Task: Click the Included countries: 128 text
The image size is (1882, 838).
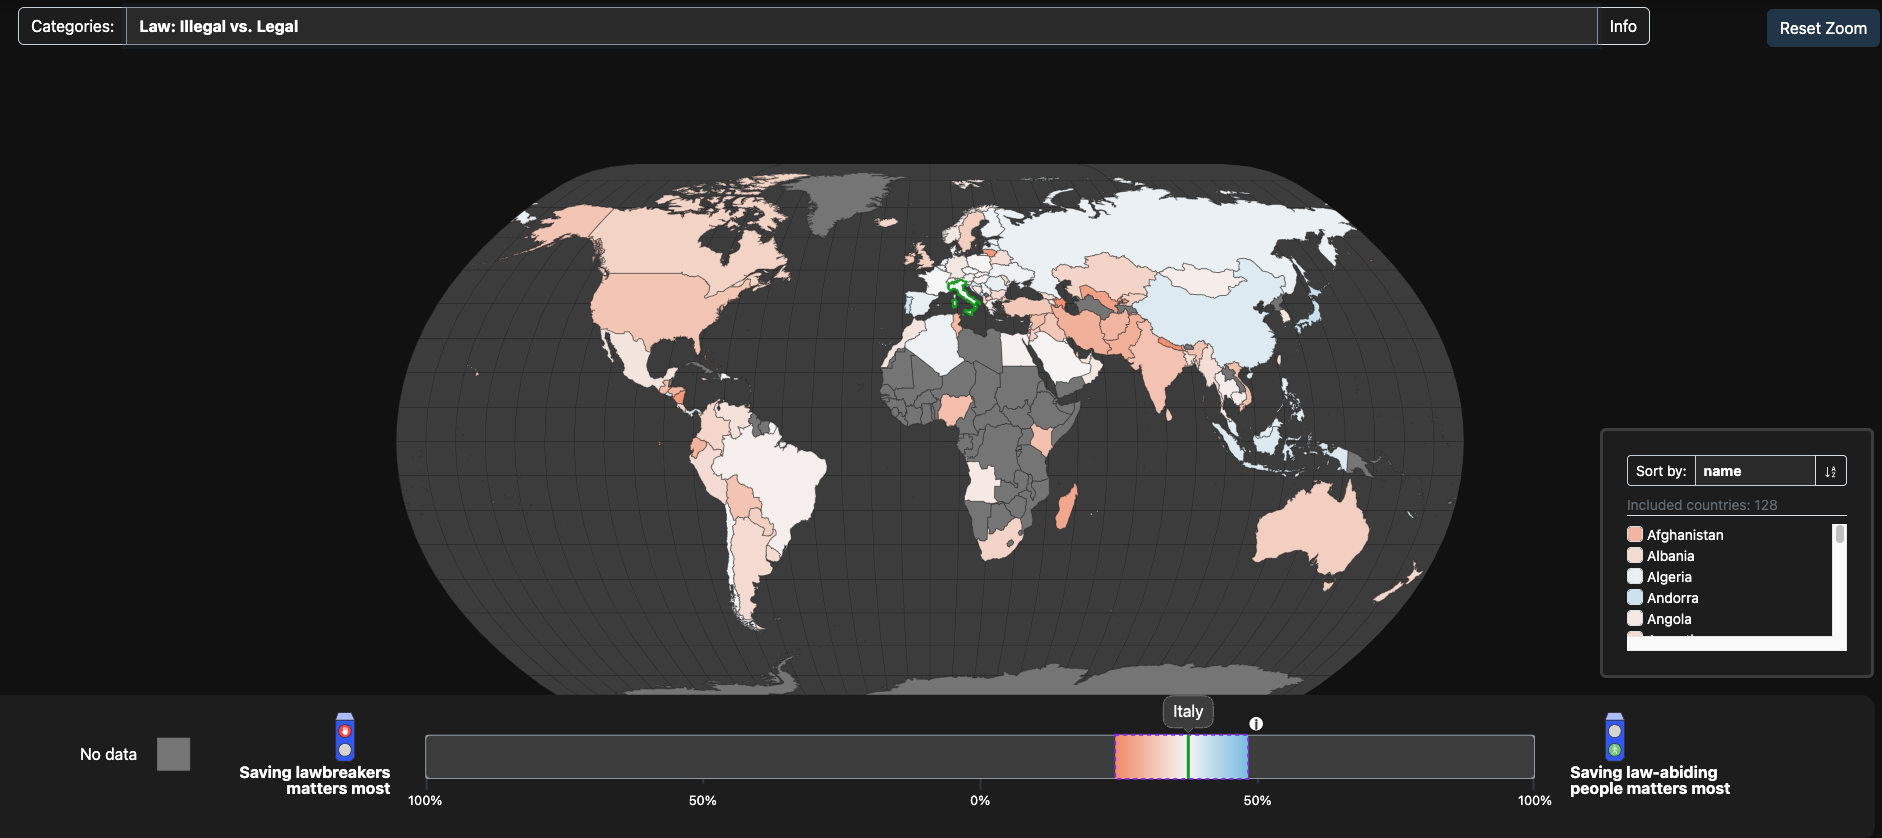Action: point(1702,505)
